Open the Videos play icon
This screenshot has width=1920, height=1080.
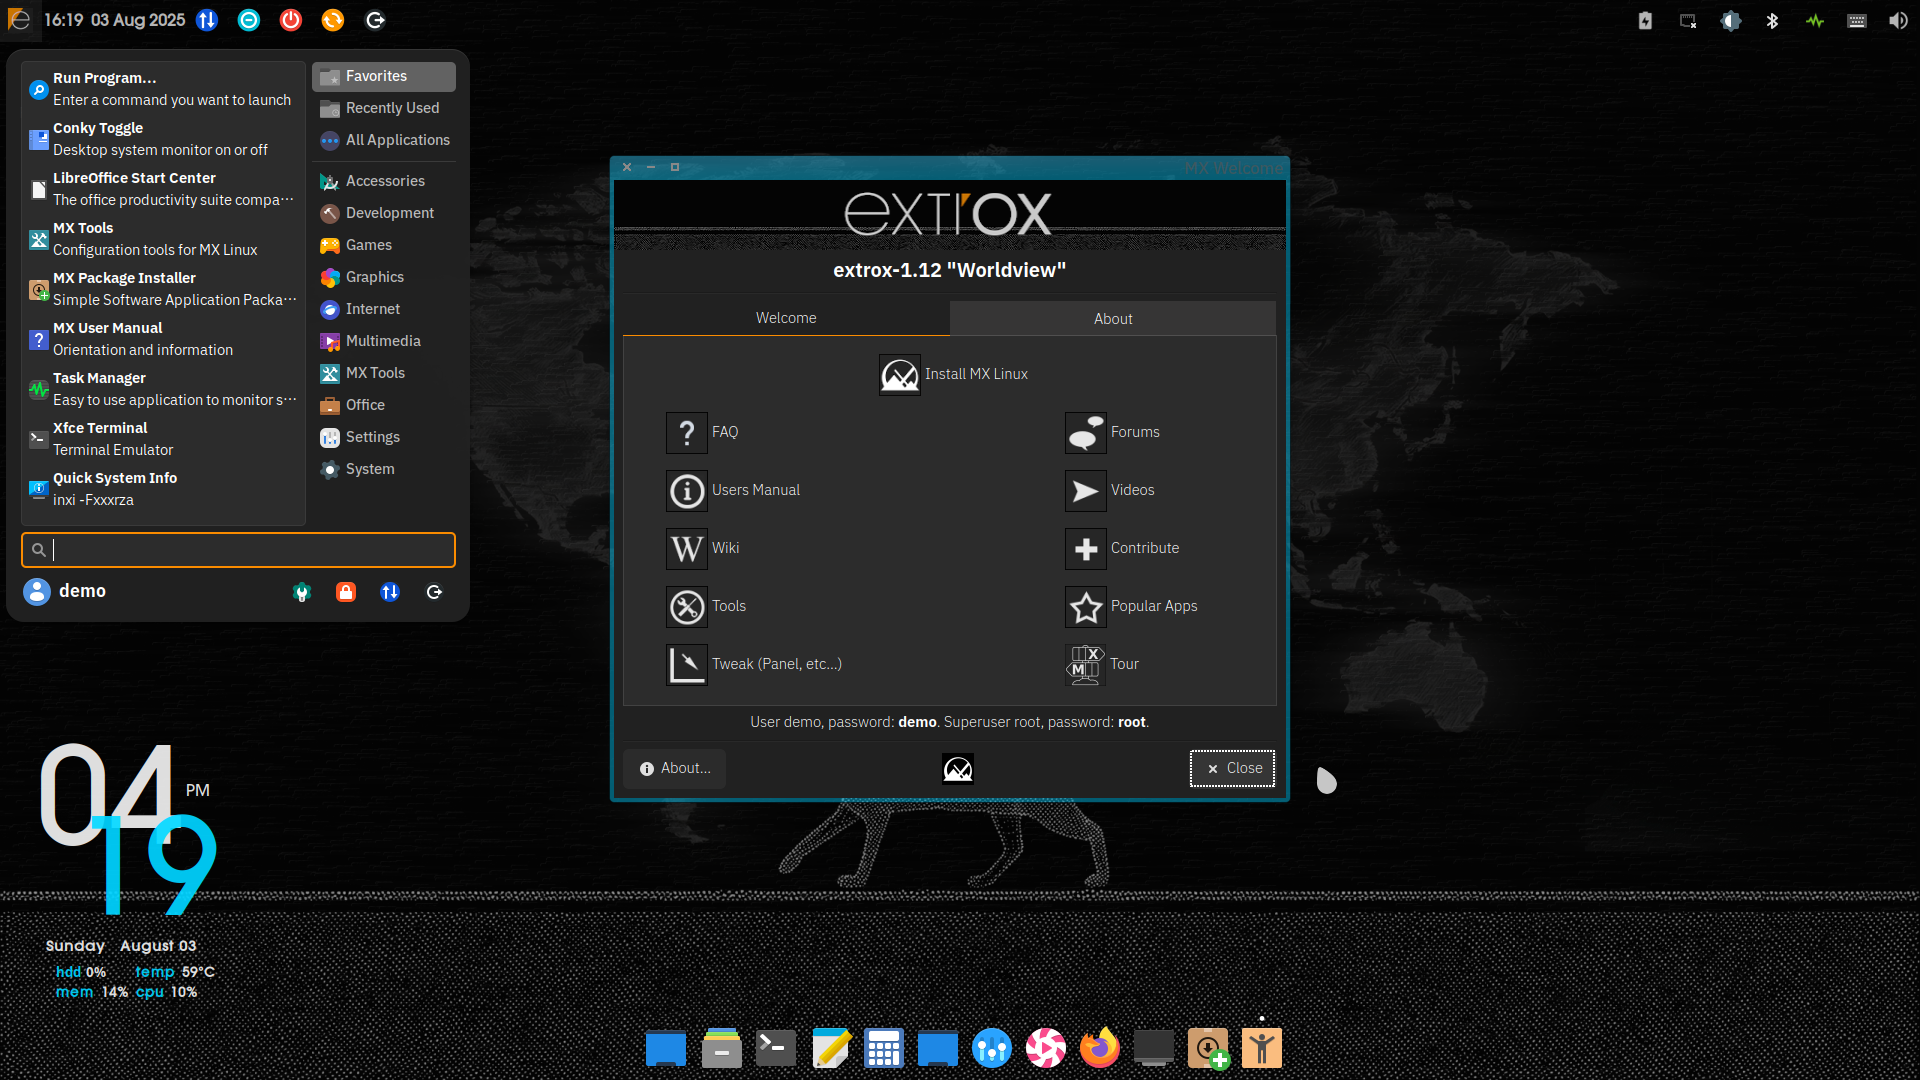(1086, 491)
